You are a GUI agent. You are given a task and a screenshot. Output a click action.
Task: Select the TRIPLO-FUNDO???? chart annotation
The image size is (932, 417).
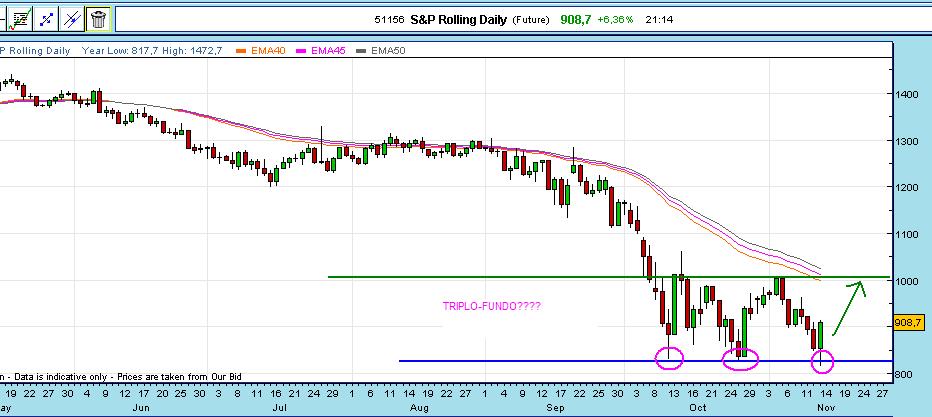(x=492, y=307)
